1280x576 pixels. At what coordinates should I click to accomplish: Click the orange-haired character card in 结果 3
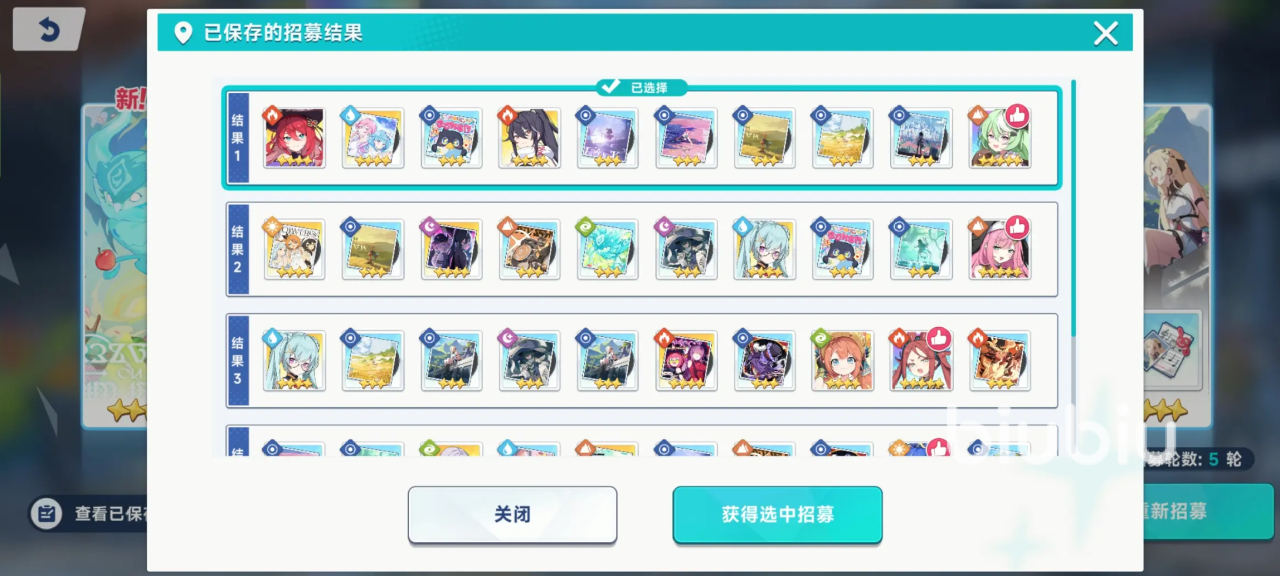[x=843, y=361]
